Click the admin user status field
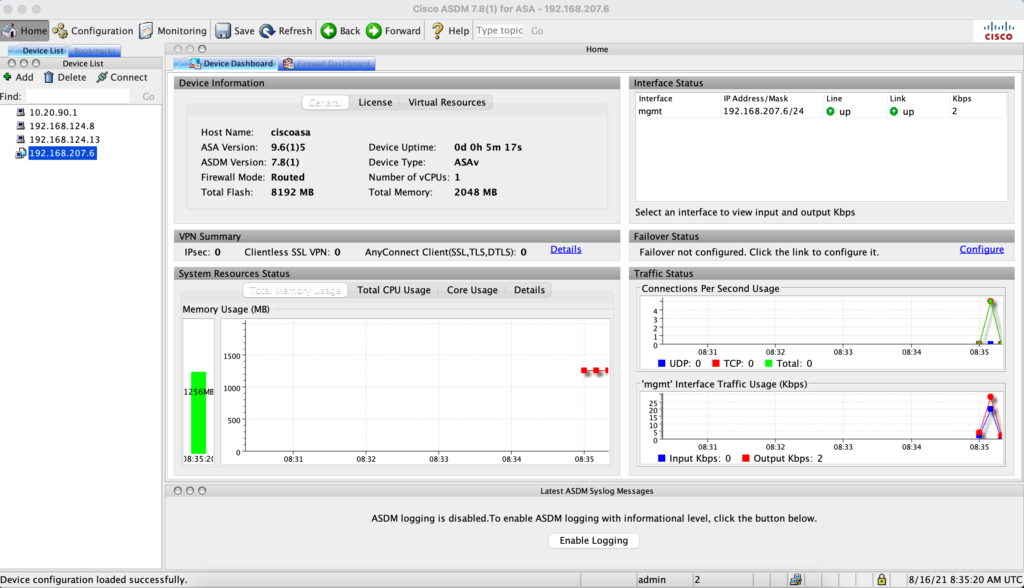1024x588 pixels. click(664, 580)
